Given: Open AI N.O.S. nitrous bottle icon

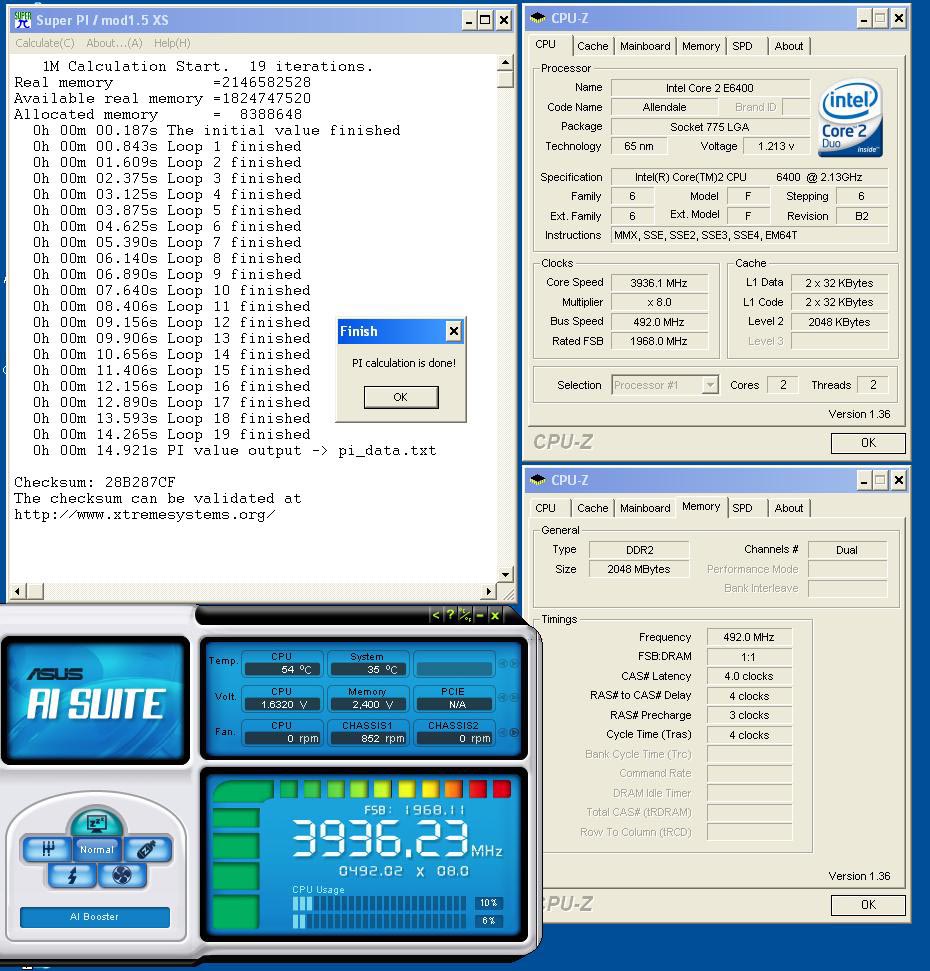Looking at the screenshot, I should 147,849.
